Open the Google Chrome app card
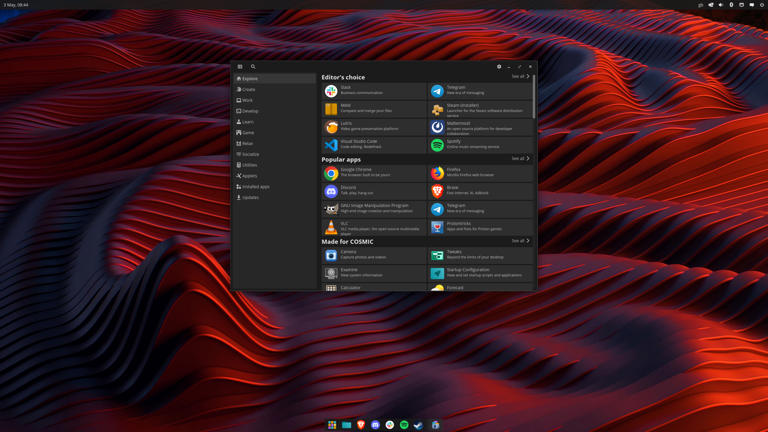768x432 pixels. pyautogui.click(x=374, y=173)
